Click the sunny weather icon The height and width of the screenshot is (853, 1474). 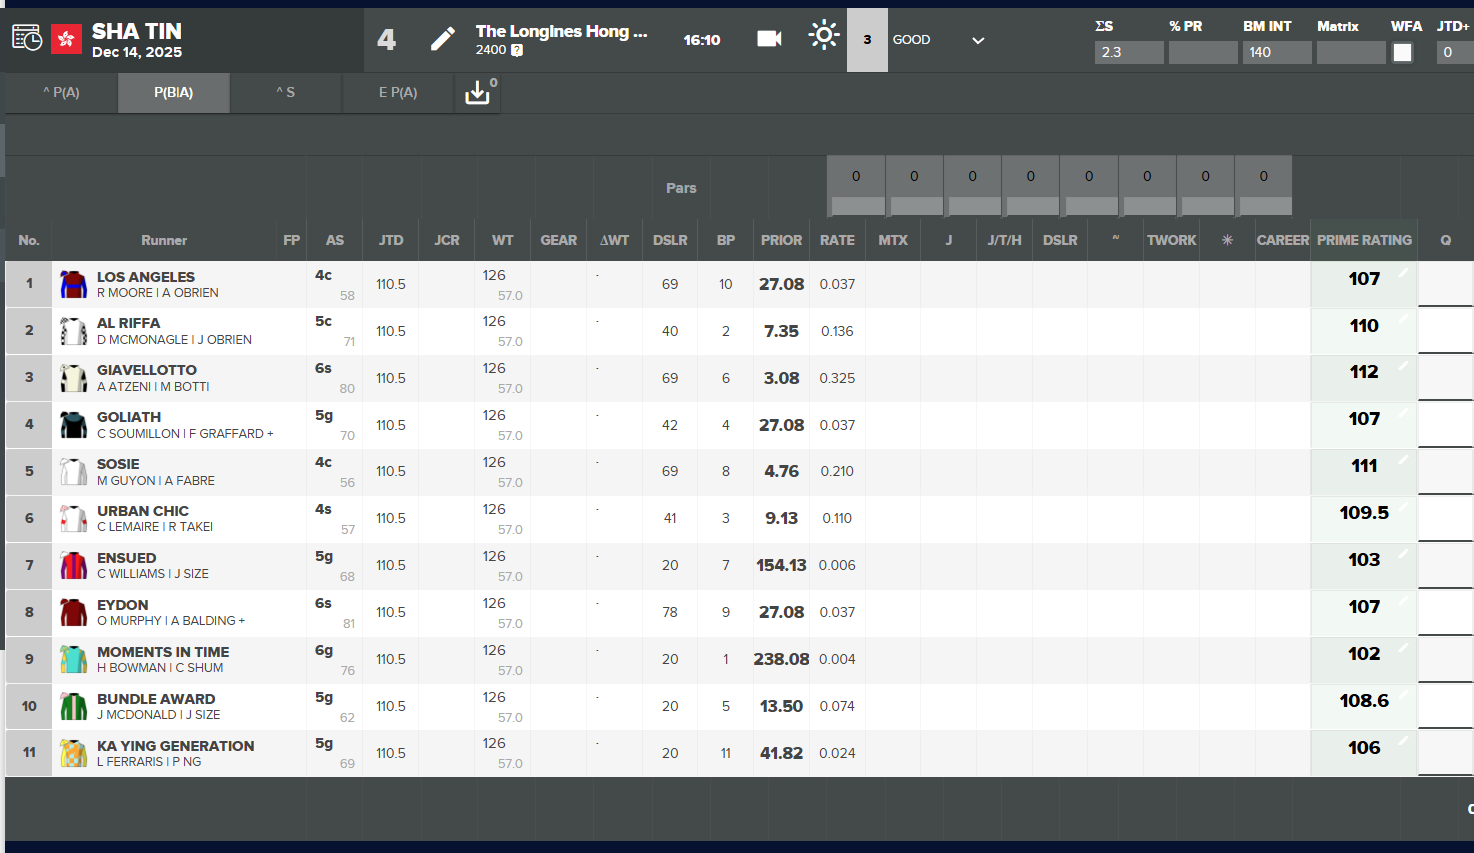(823, 36)
